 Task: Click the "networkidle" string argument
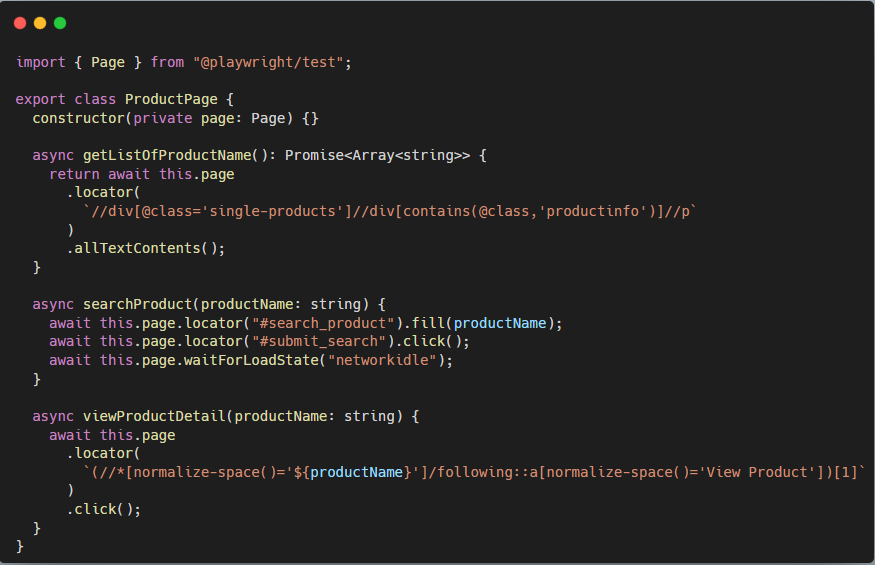click(x=385, y=360)
